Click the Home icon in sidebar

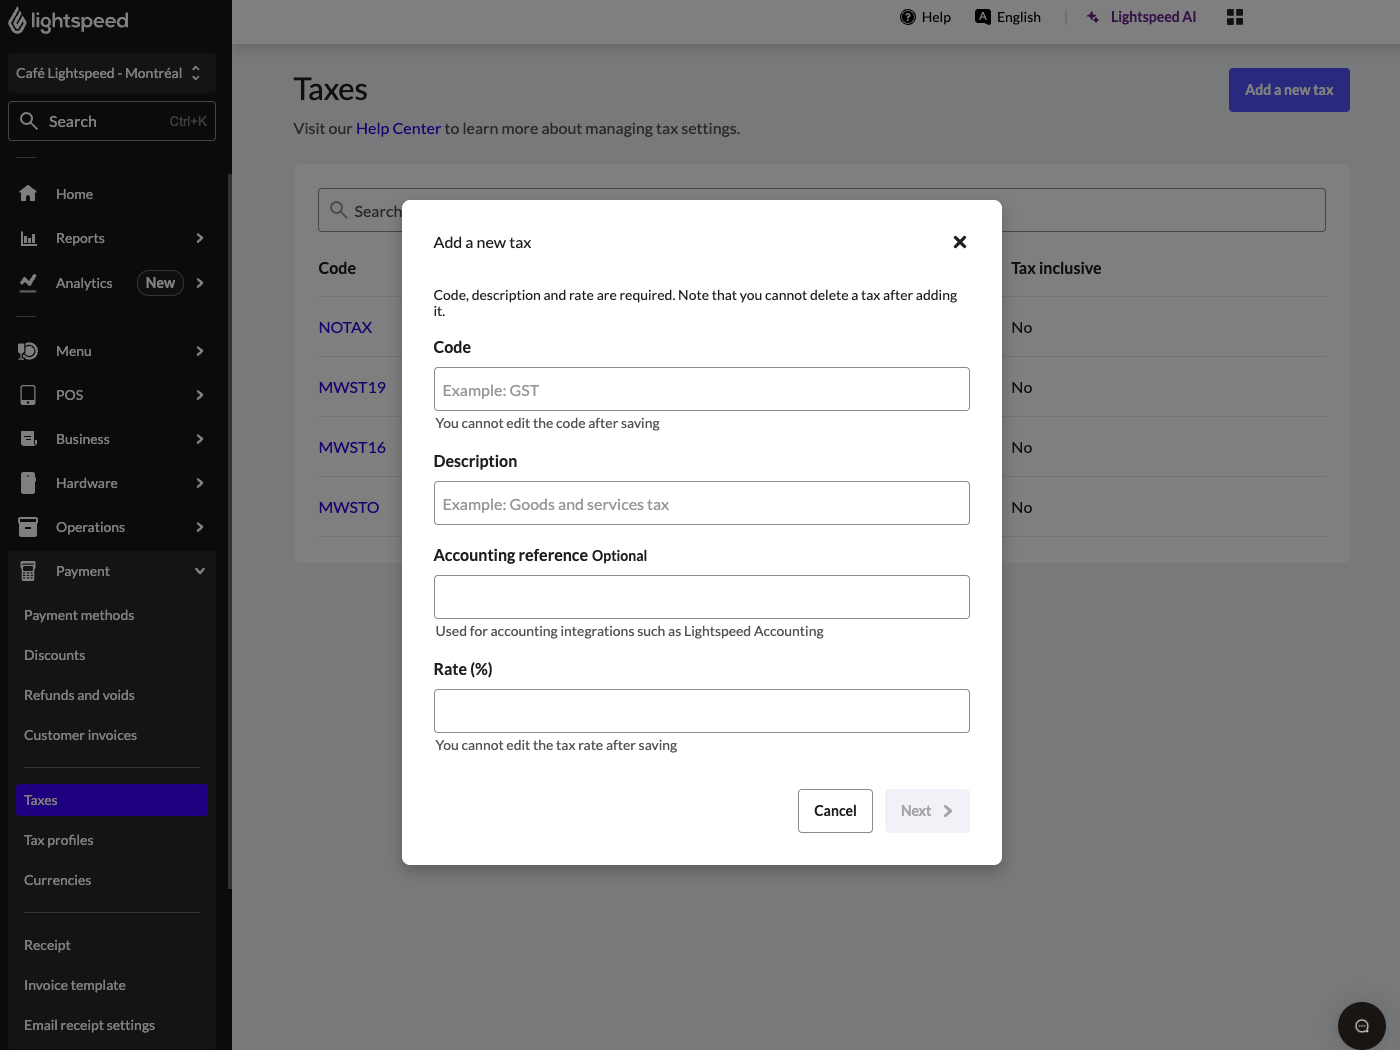click(x=28, y=194)
